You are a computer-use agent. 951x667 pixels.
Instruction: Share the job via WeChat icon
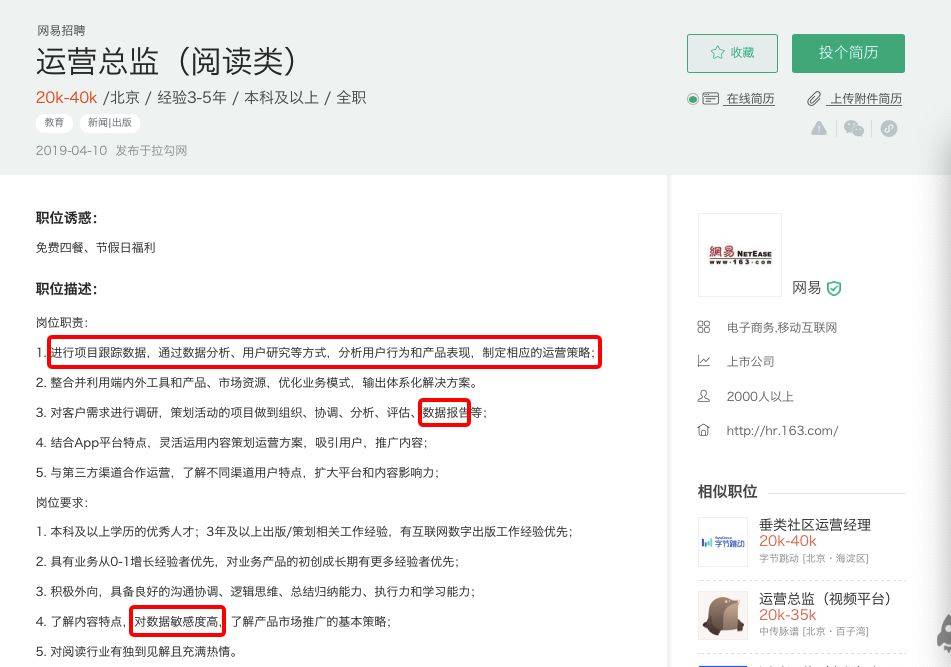[853, 128]
